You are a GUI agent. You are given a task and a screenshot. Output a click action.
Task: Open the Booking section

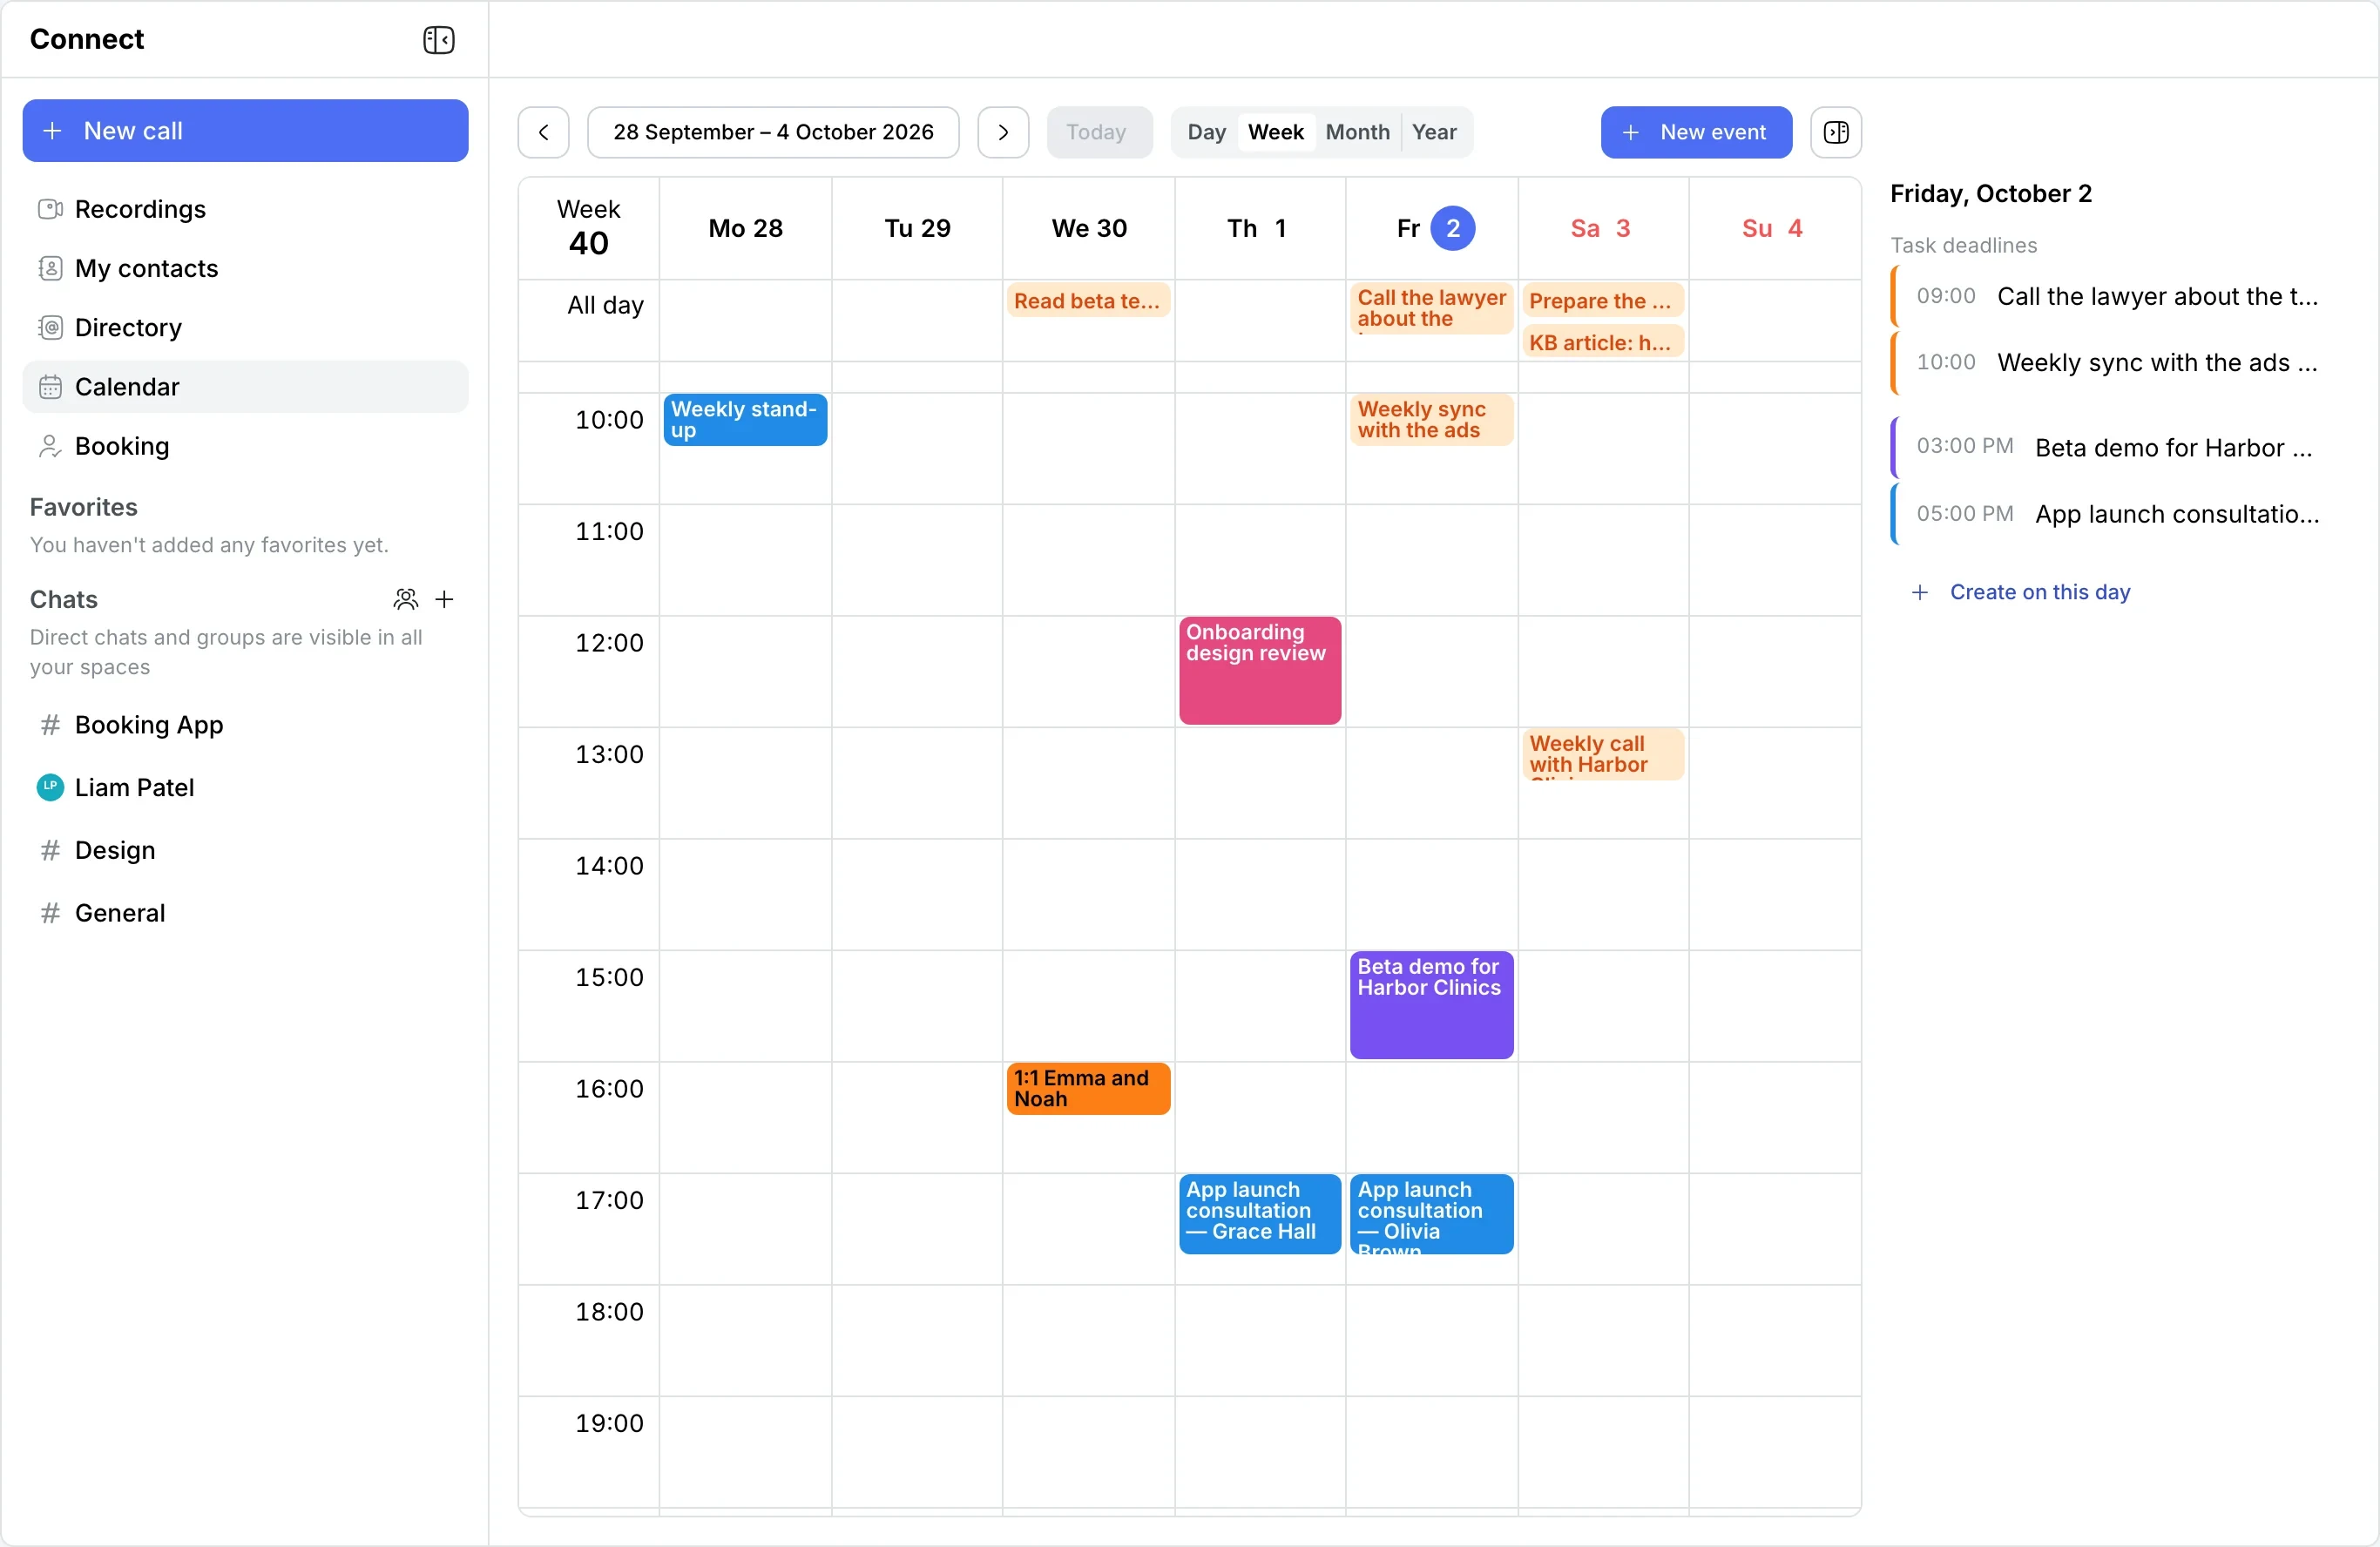[245, 445]
